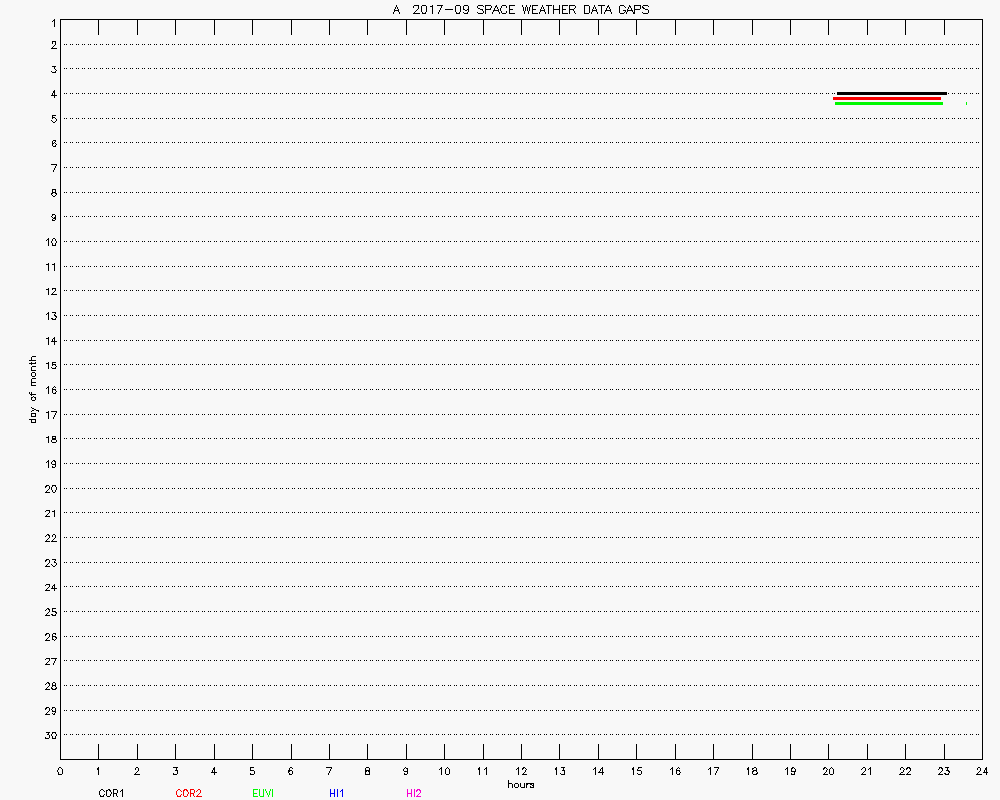Click the COR1 legend label

click(x=111, y=793)
